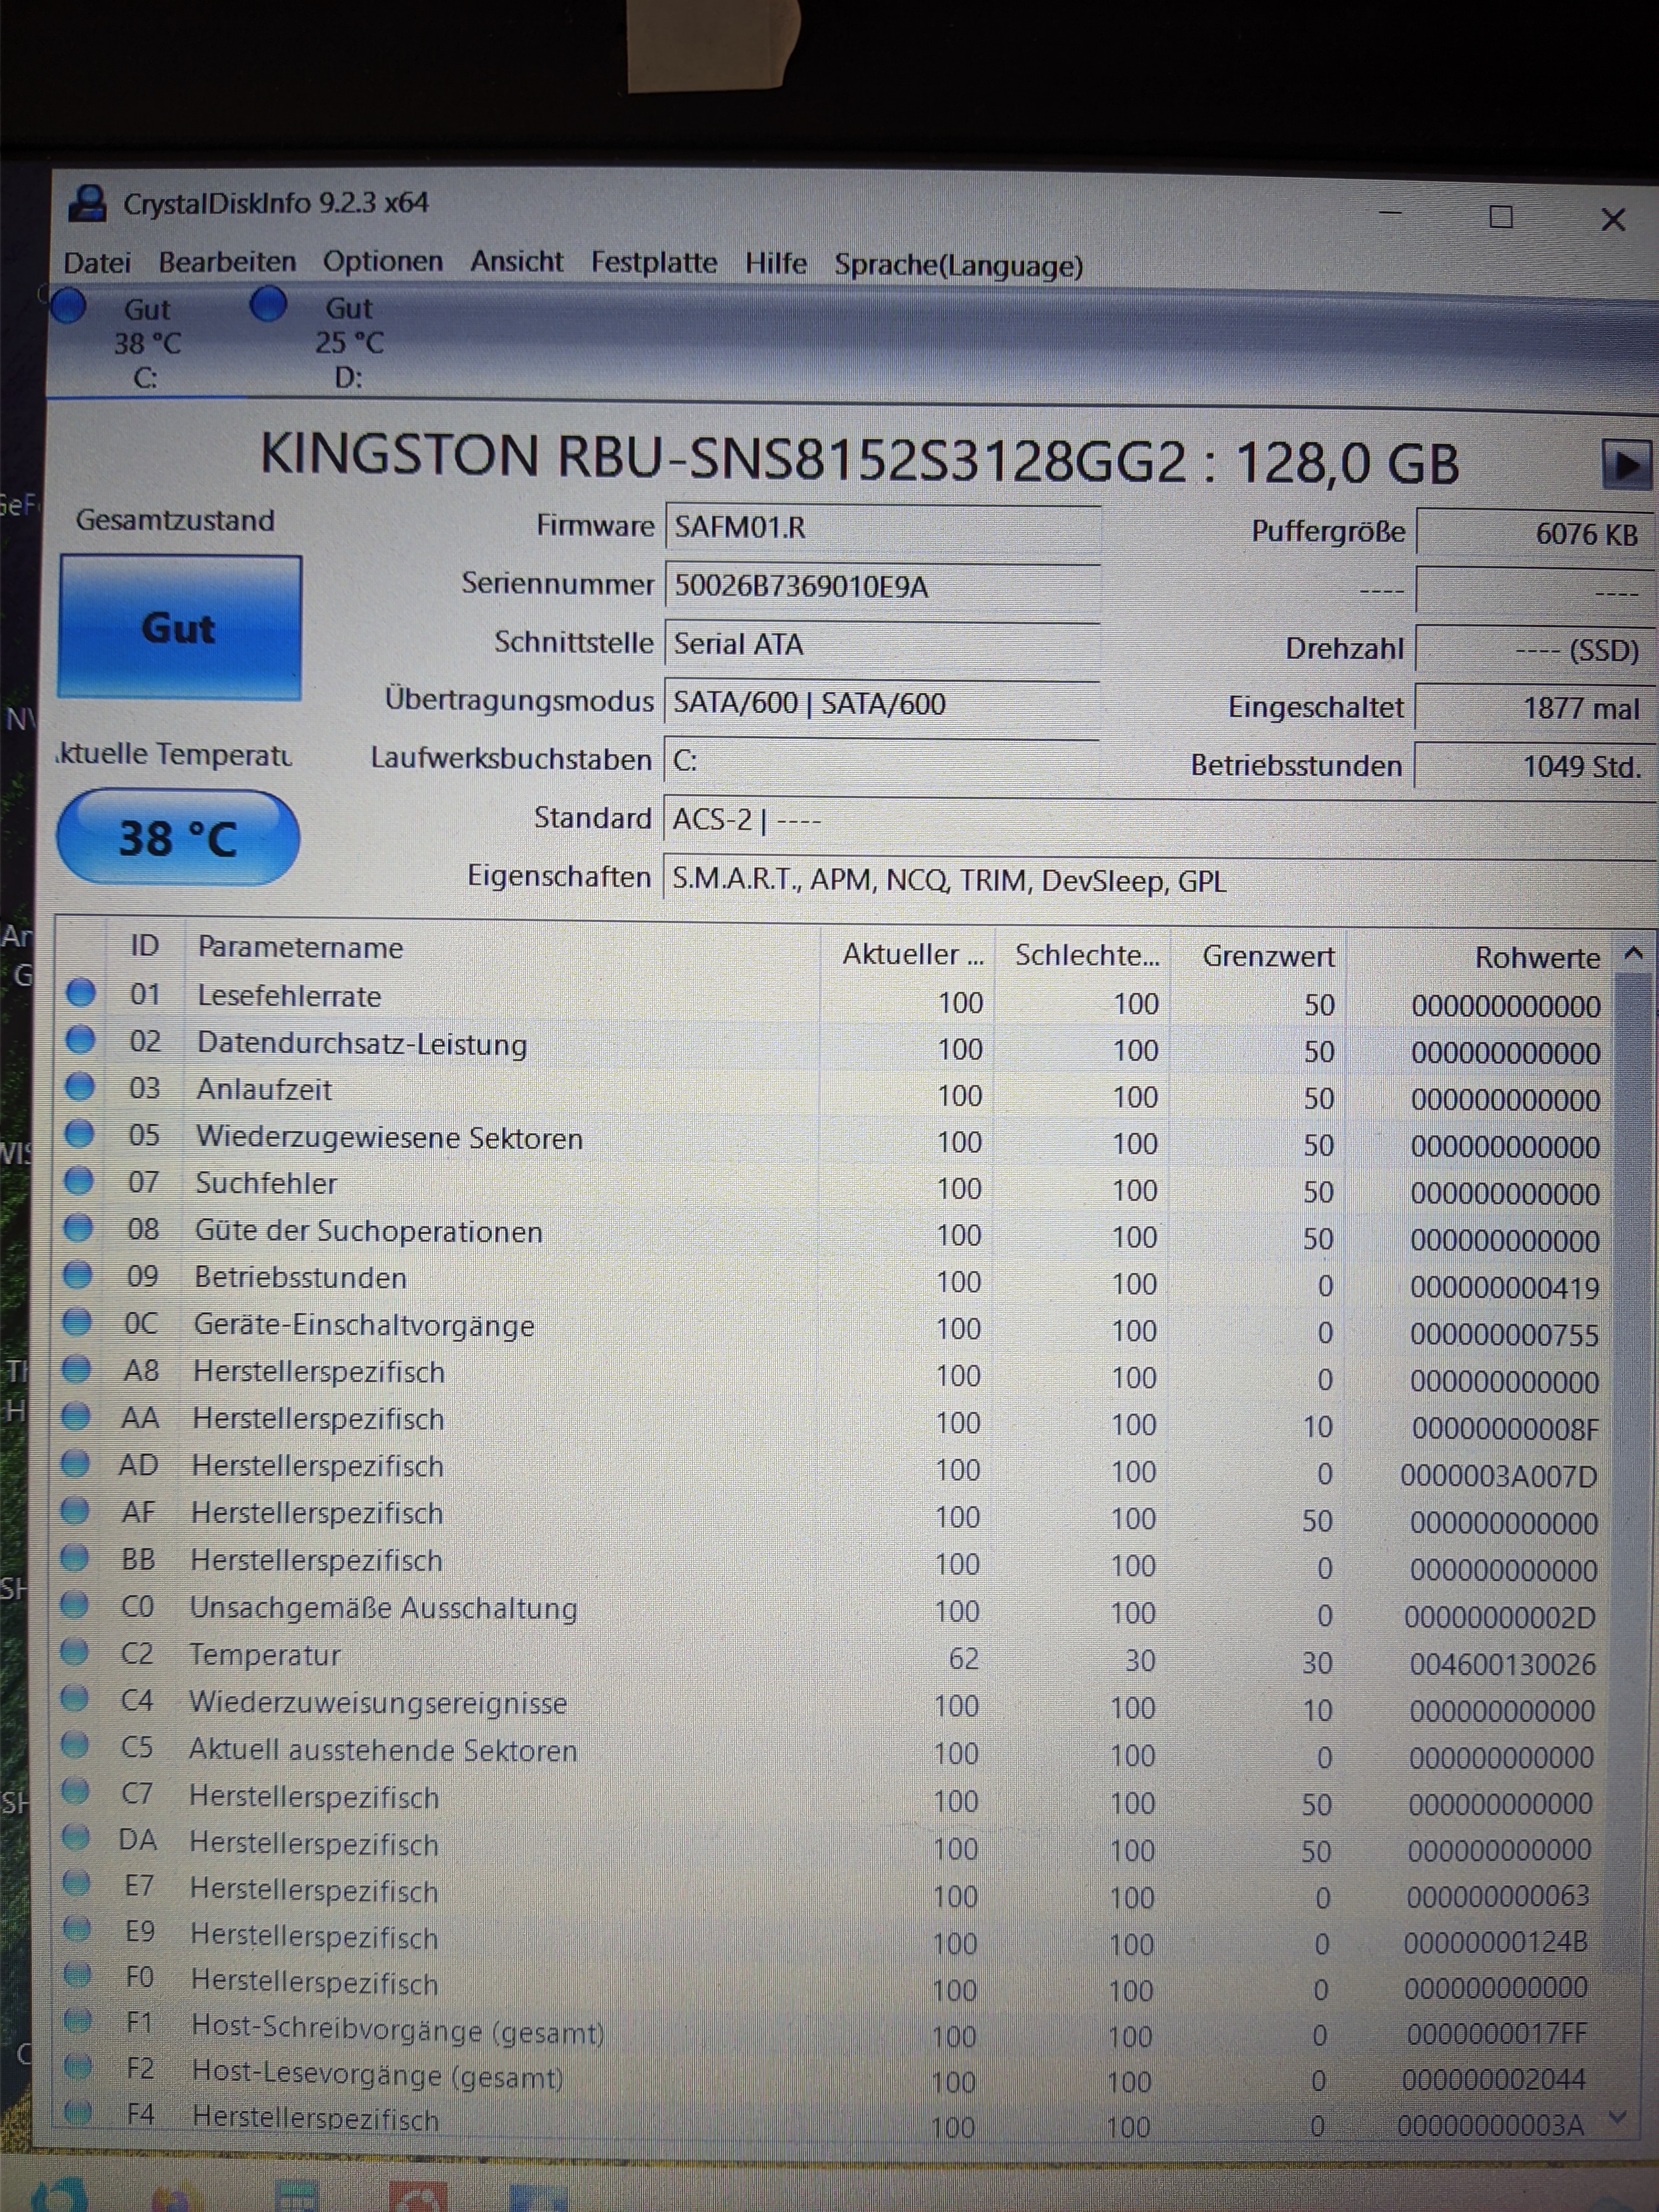
Task: Click status dot for Unsachgemäße Ausschaltung
Action: (x=75, y=1605)
